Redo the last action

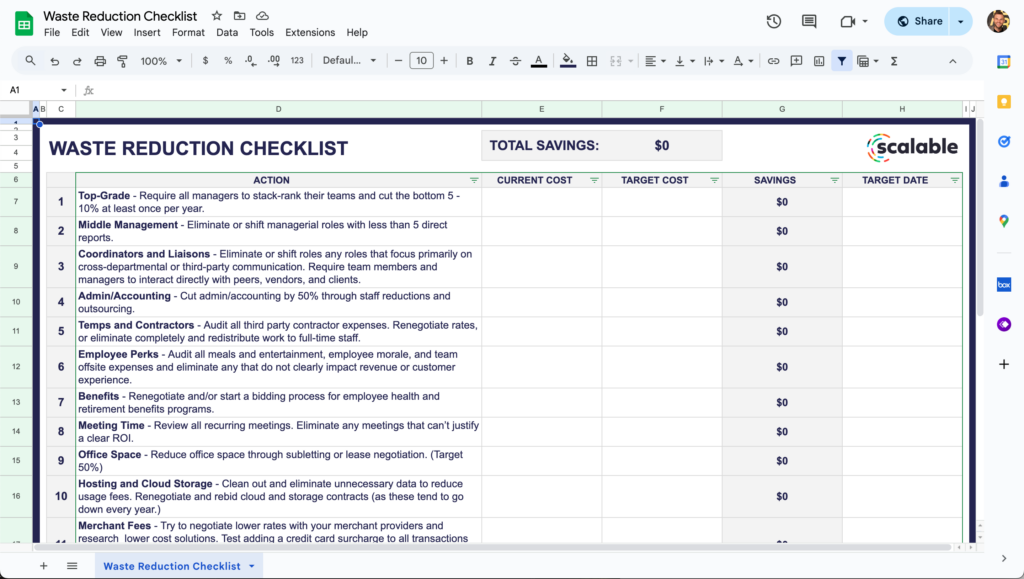point(77,61)
